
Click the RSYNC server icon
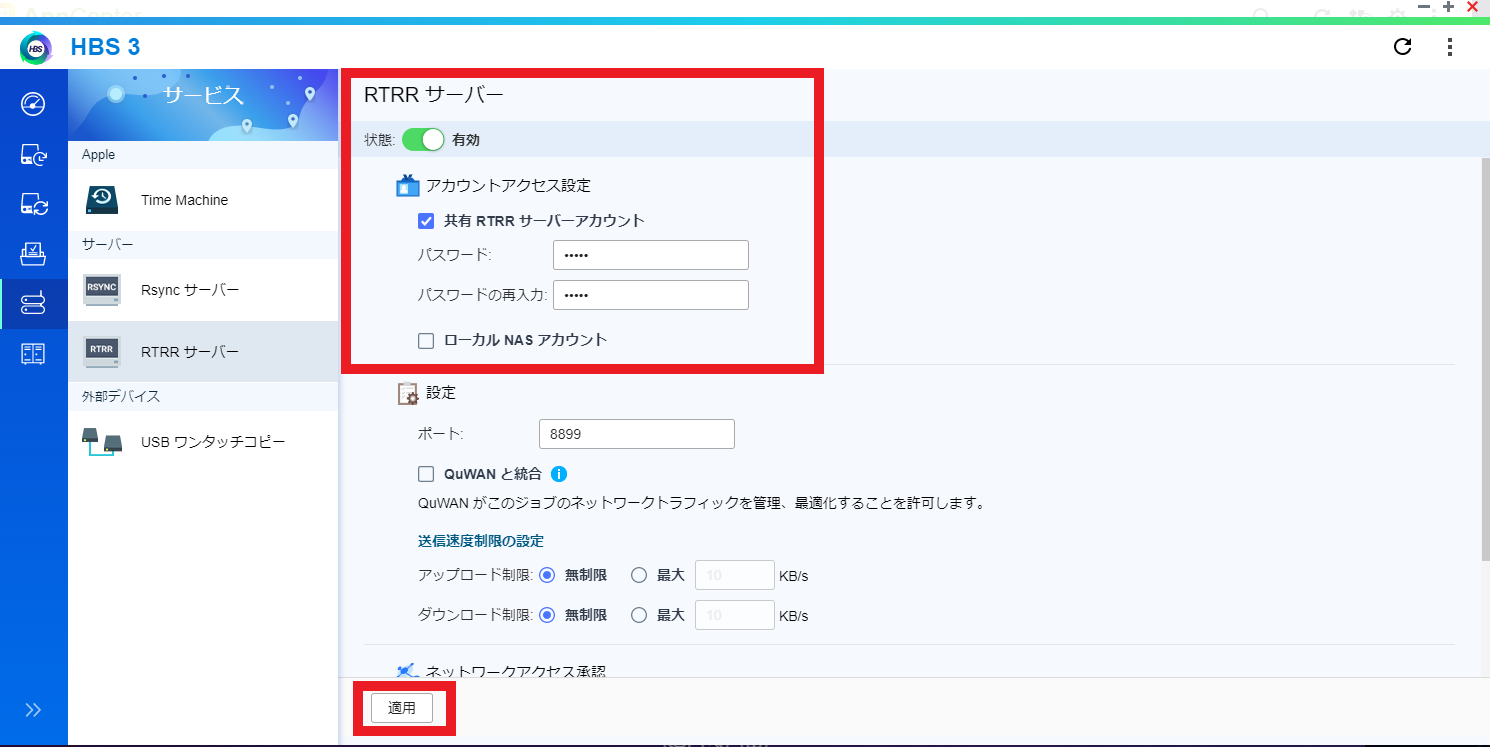102,290
